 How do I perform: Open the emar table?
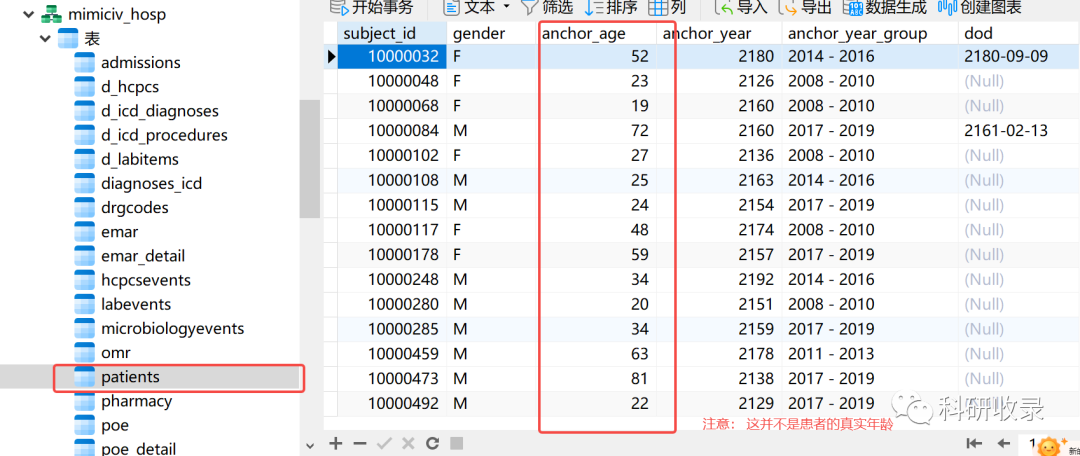(119, 231)
